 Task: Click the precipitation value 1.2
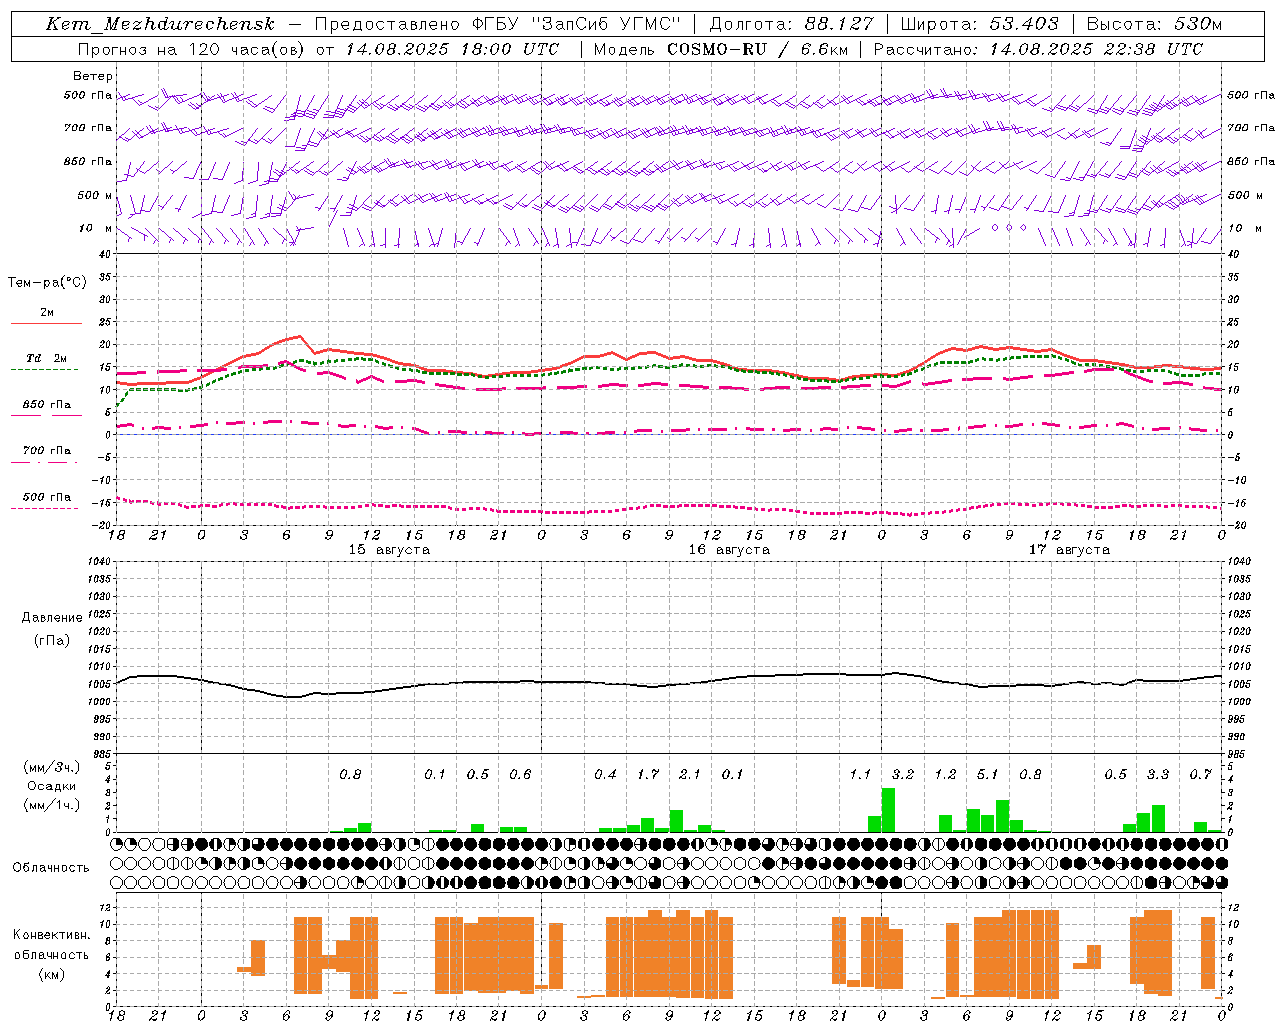click(945, 774)
